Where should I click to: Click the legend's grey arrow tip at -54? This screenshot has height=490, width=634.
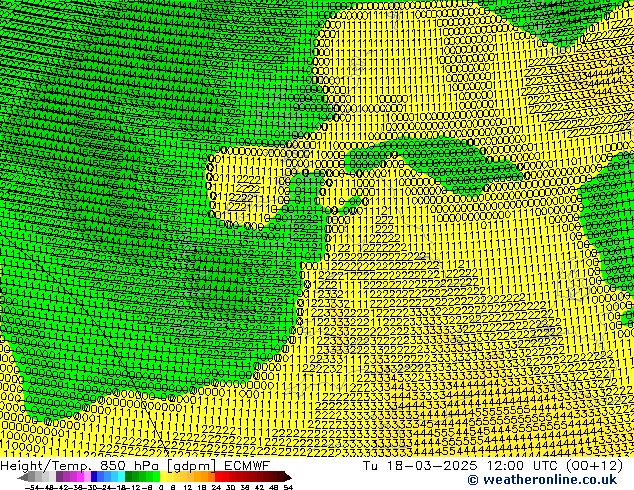coord(23,477)
